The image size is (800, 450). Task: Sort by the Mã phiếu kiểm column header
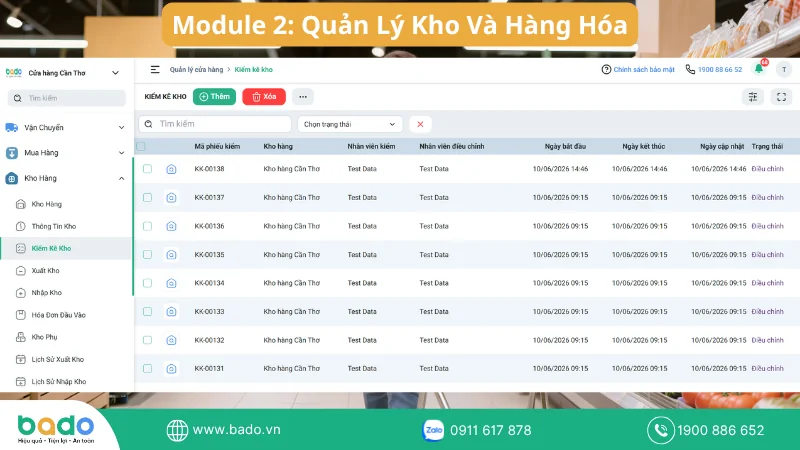[x=217, y=146]
